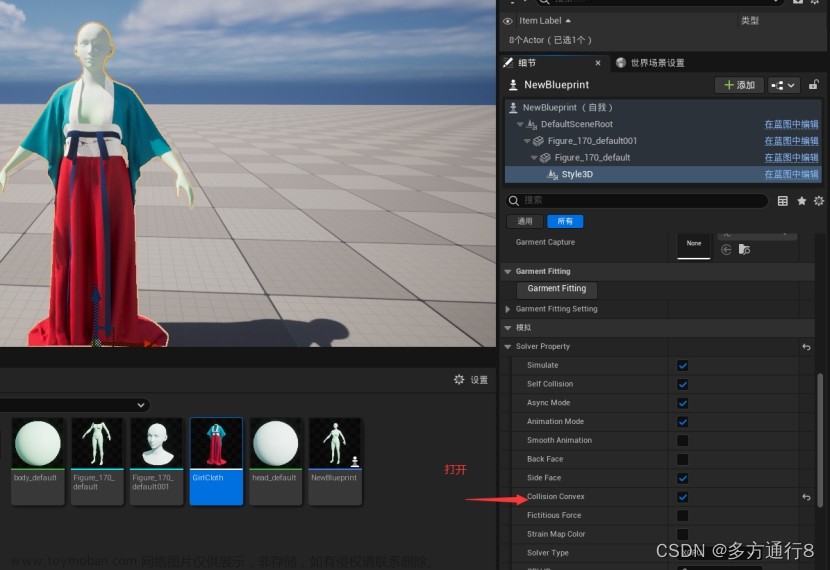Open content browser 设置 settings

471,379
